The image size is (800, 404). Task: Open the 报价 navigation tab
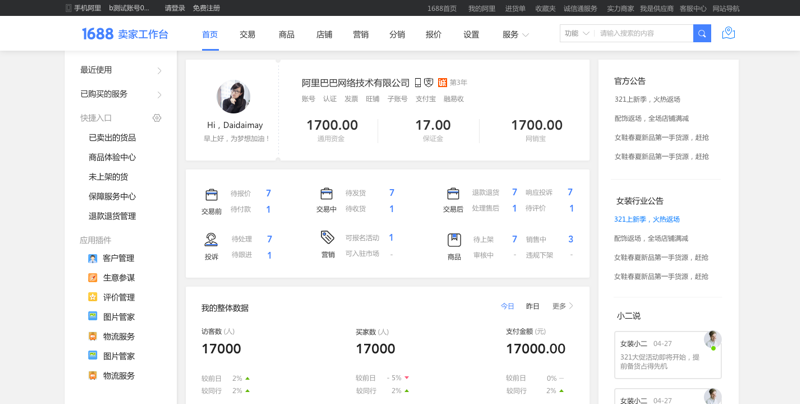(x=434, y=35)
